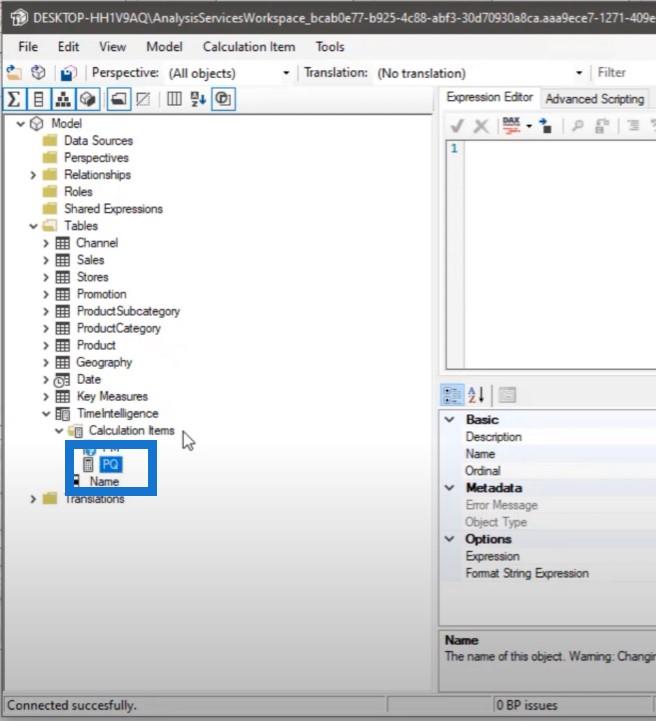The width and height of the screenshot is (656, 721).
Task: Toggle alphabetical sort of tree objects
Action: (x=198, y=99)
